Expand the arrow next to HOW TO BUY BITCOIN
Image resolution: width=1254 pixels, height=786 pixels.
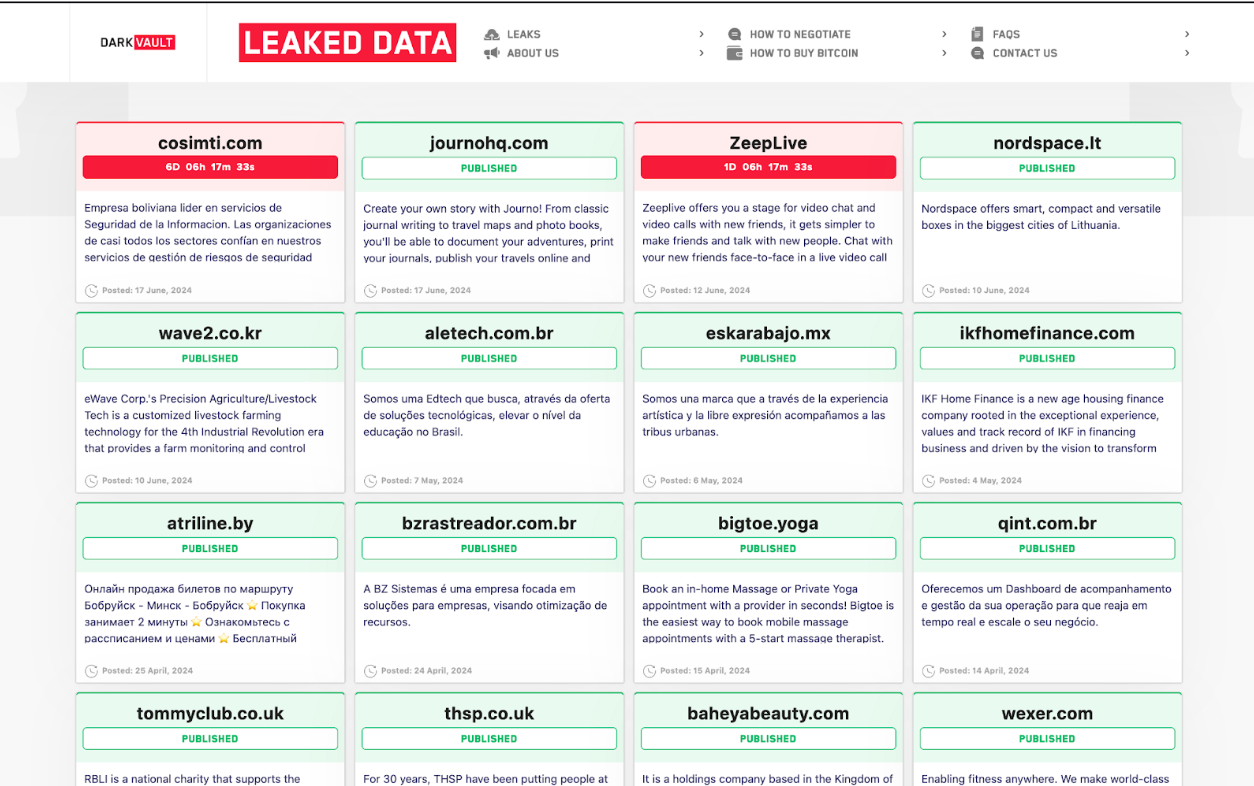click(944, 52)
